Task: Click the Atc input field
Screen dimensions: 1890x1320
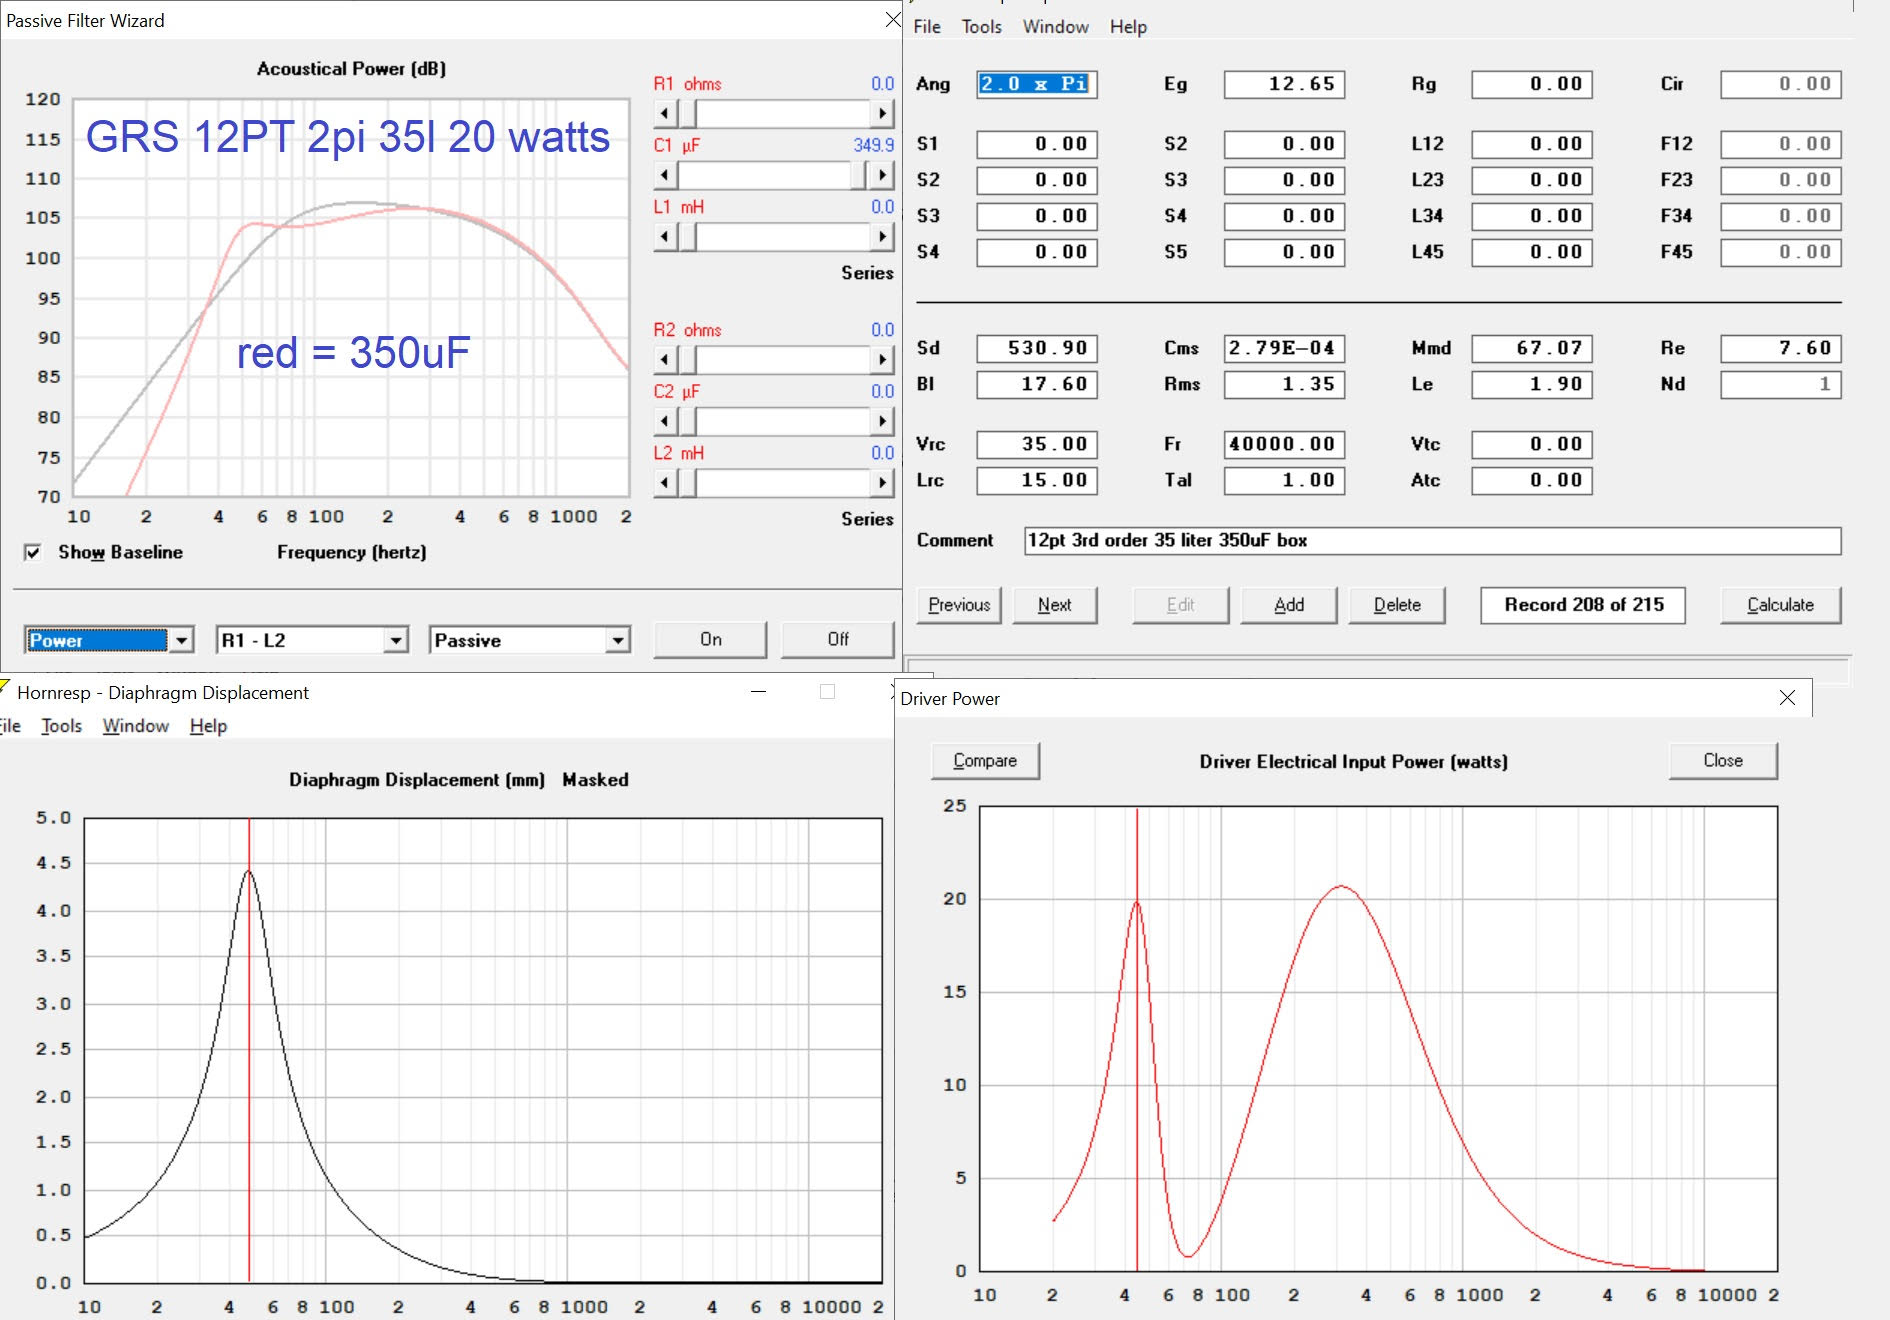Action: pyautogui.click(x=1532, y=480)
